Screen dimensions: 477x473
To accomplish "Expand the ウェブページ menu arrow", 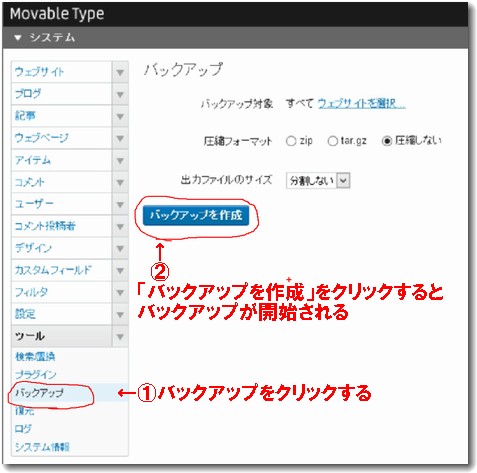I will tap(120, 138).
